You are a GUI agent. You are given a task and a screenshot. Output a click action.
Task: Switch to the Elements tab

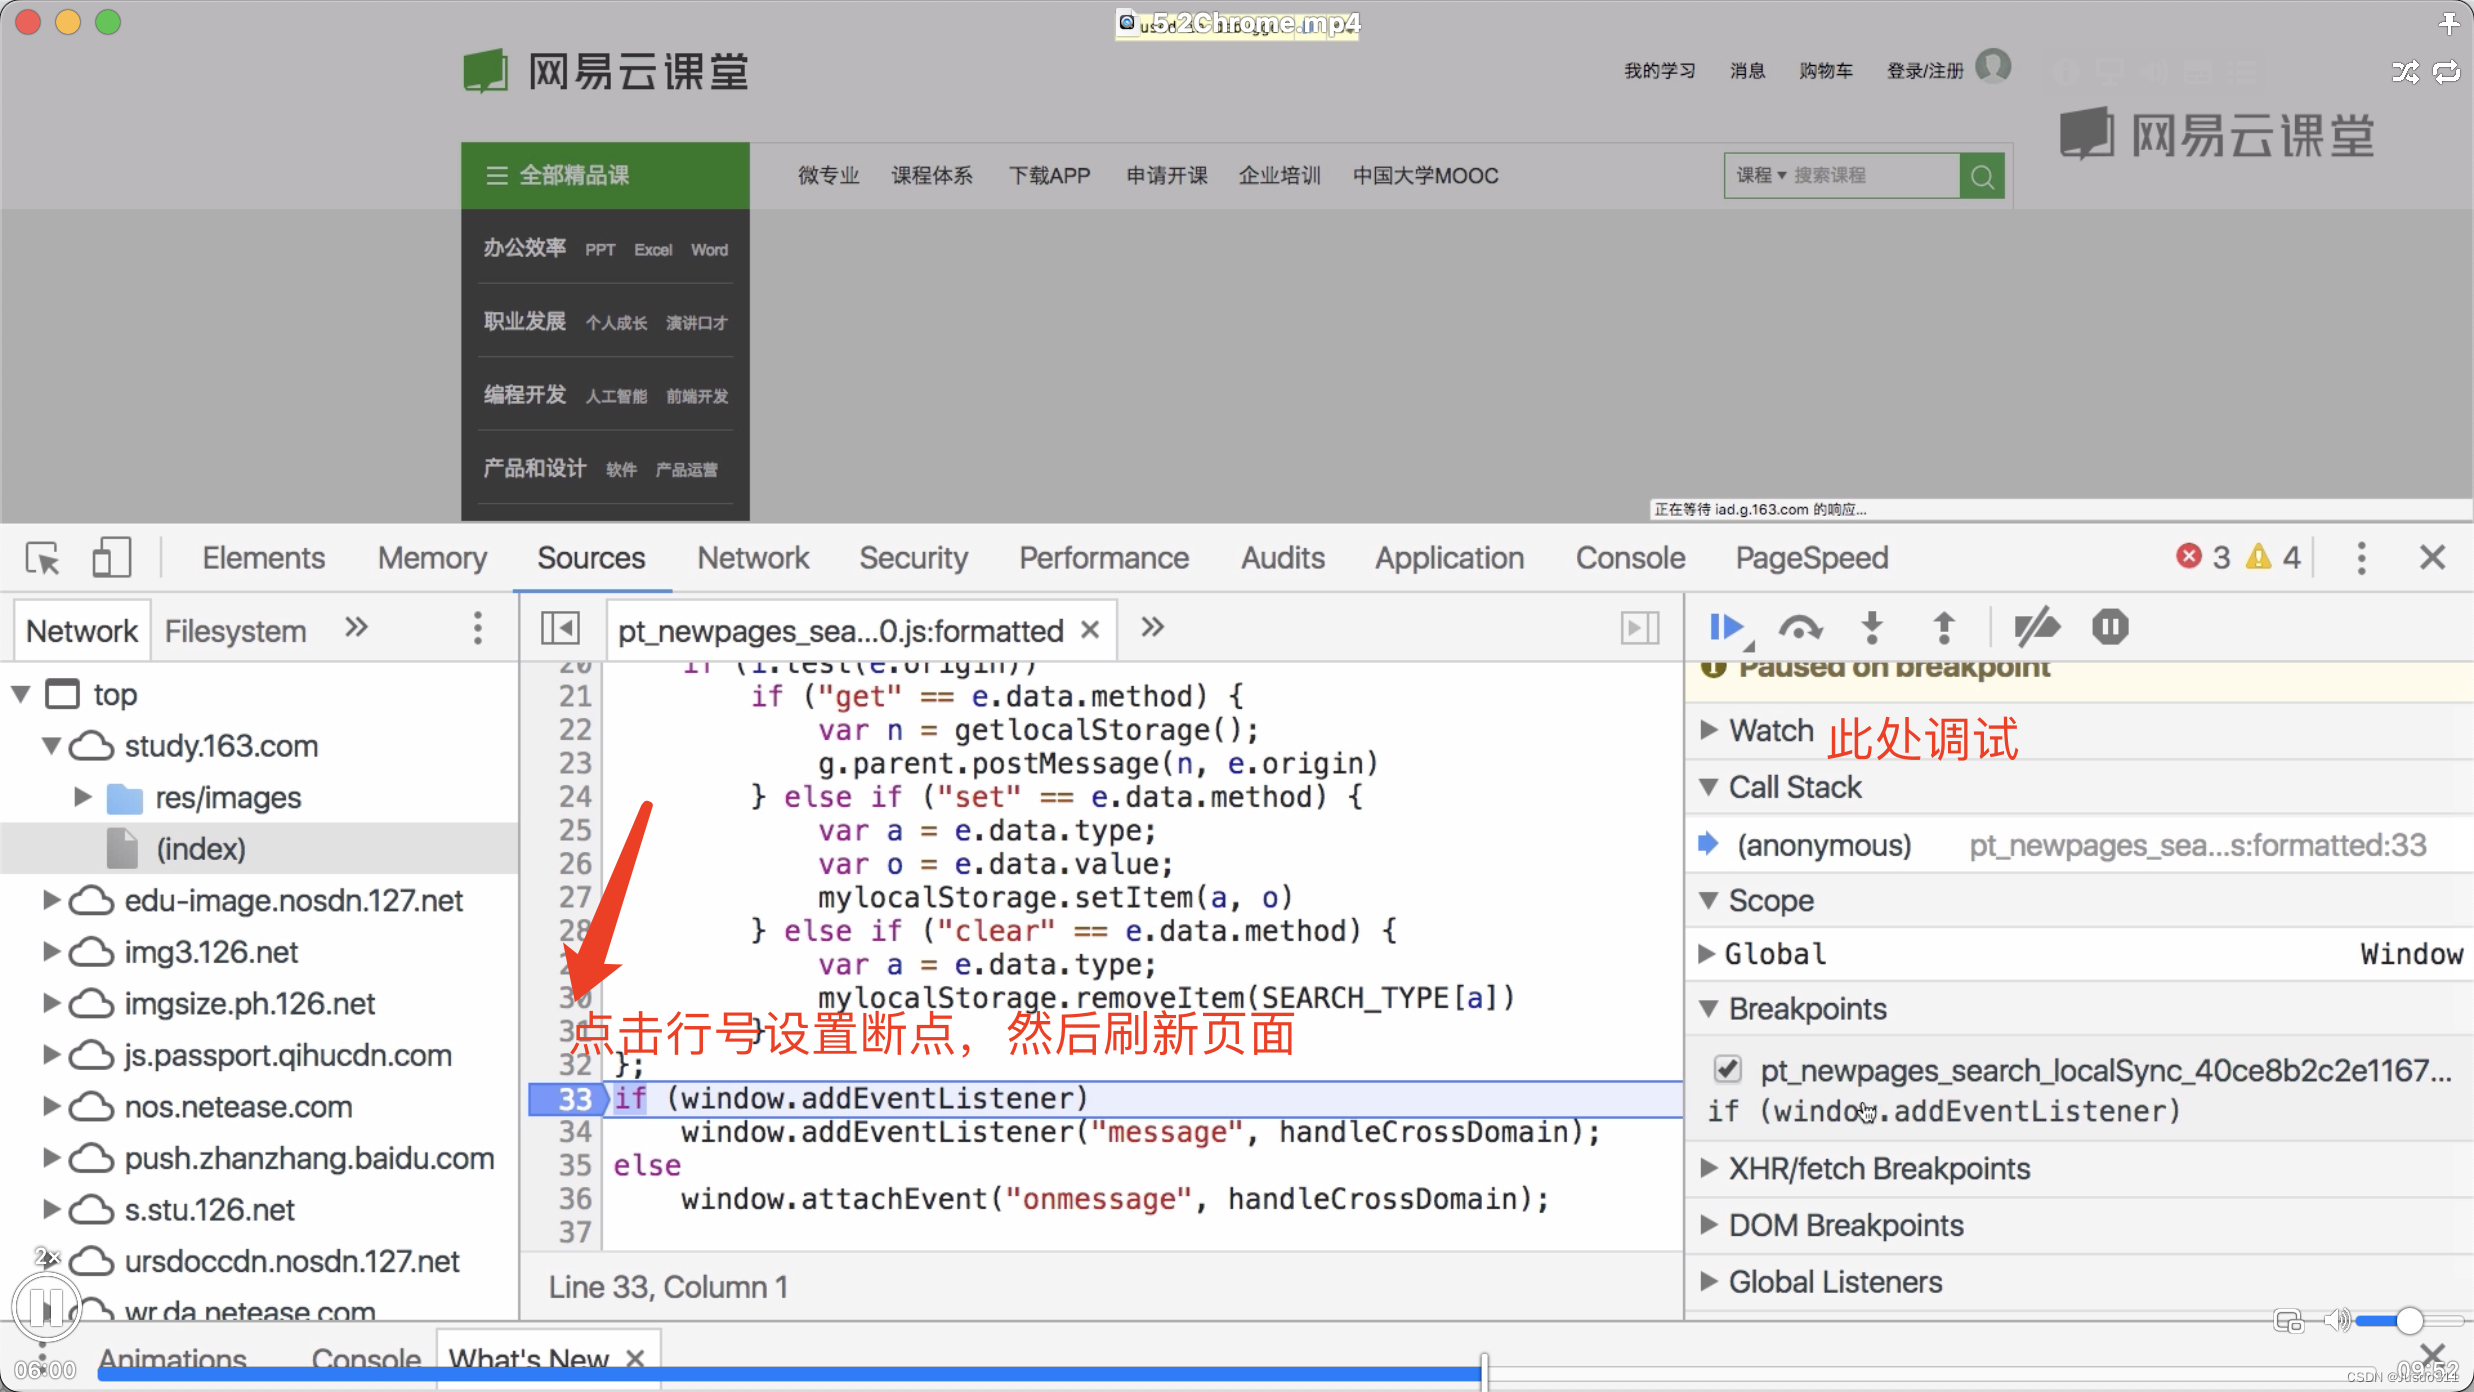(263, 558)
